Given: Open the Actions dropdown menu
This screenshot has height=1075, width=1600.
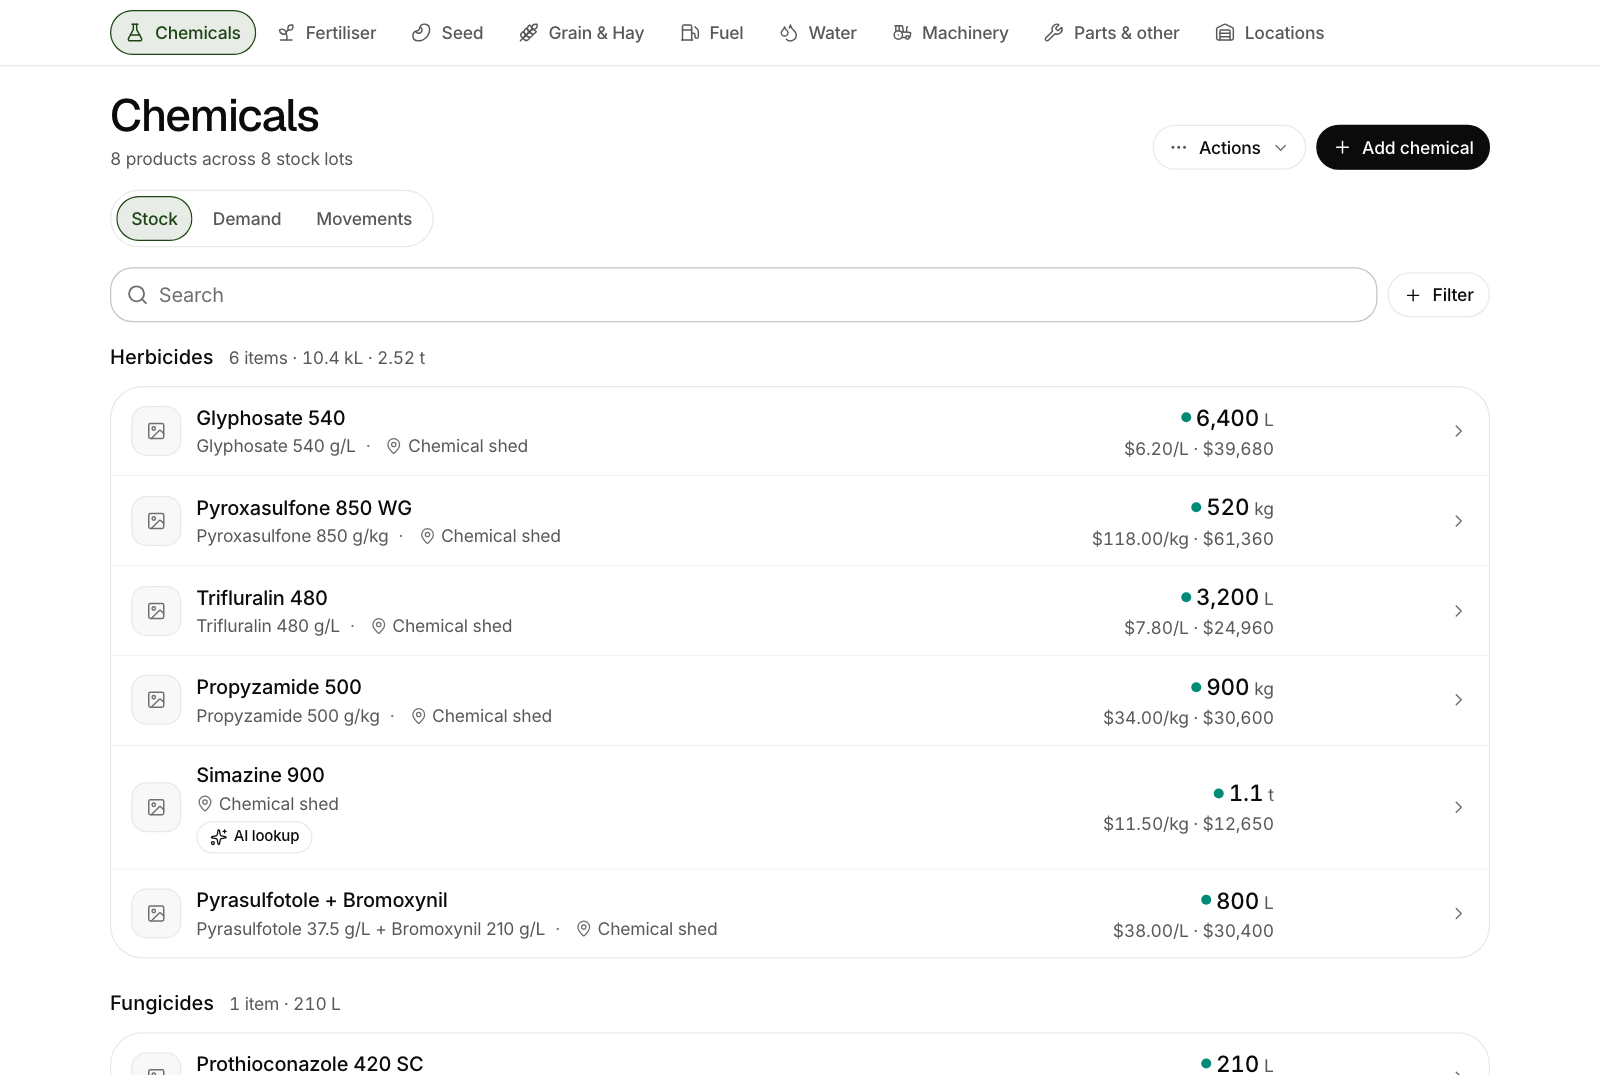Looking at the screenshot, I should point(1229,148).
